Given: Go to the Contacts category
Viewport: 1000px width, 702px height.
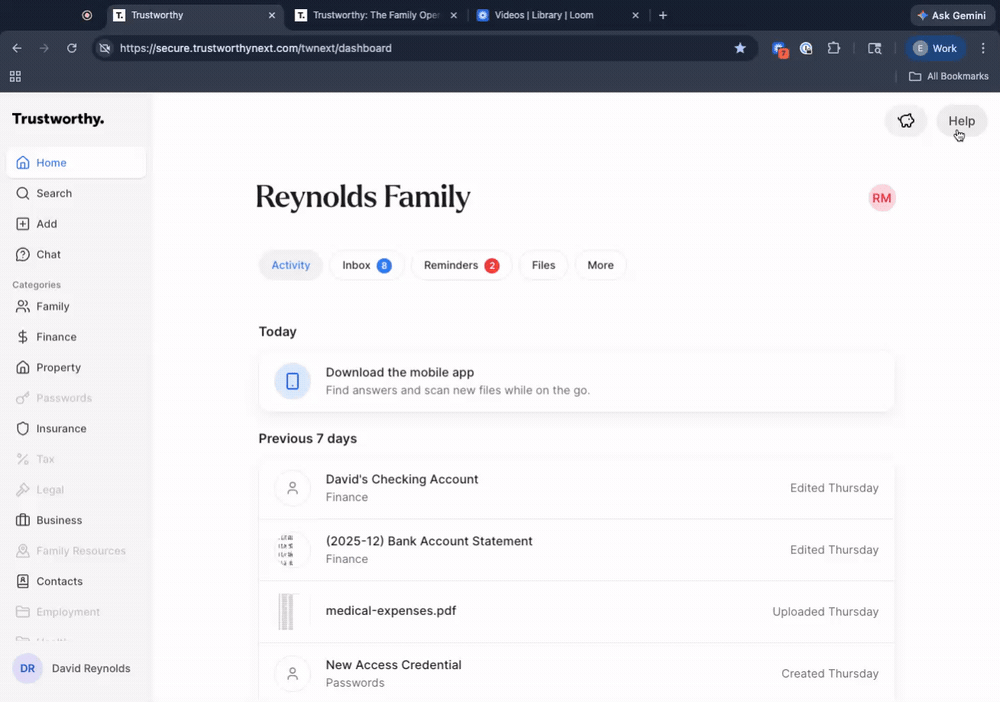Looking at the screenshot, I should pyautogui.click(x=59, y=581).
